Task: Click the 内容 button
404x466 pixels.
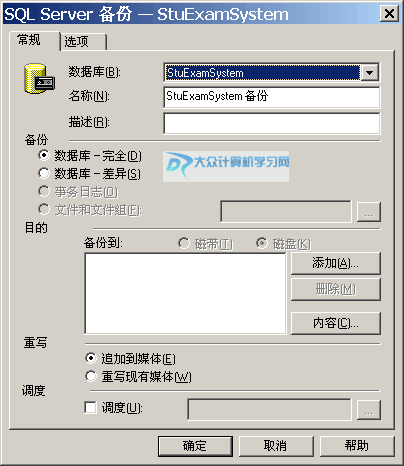Action: point(336,323)
